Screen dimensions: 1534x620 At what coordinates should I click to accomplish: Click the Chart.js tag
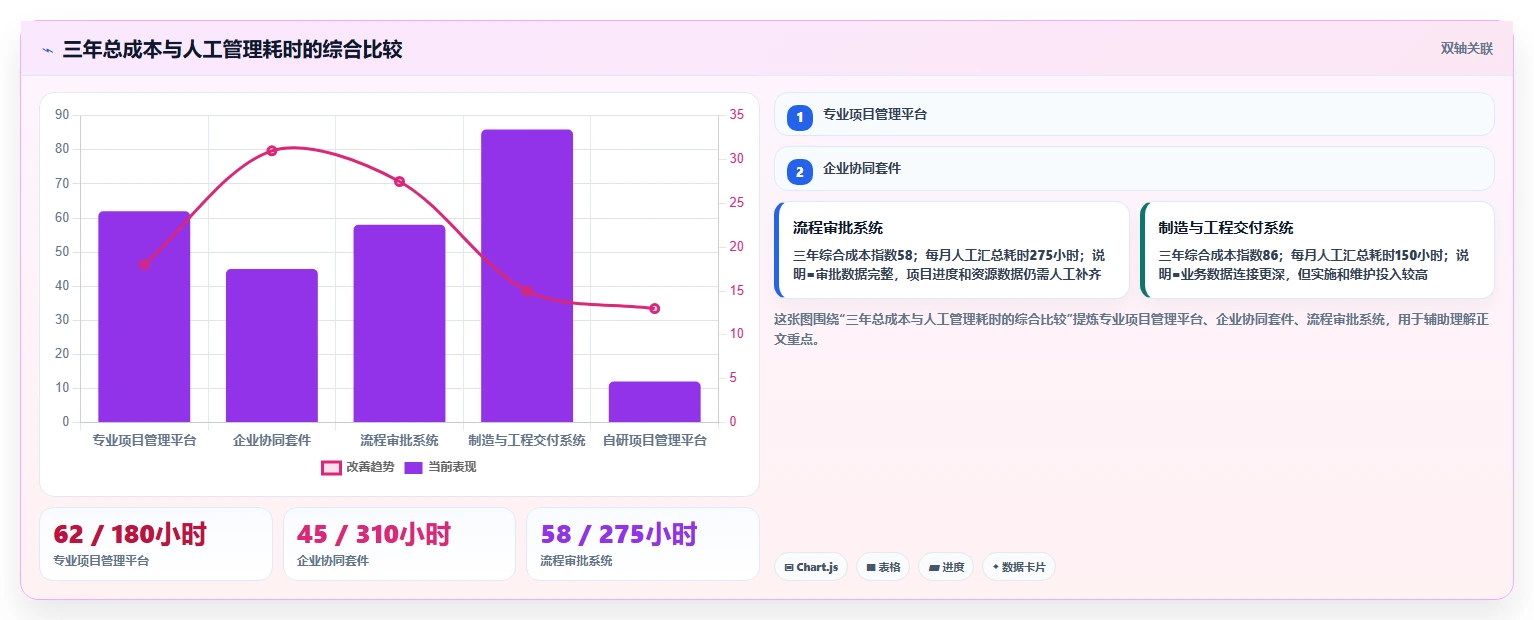811,567
